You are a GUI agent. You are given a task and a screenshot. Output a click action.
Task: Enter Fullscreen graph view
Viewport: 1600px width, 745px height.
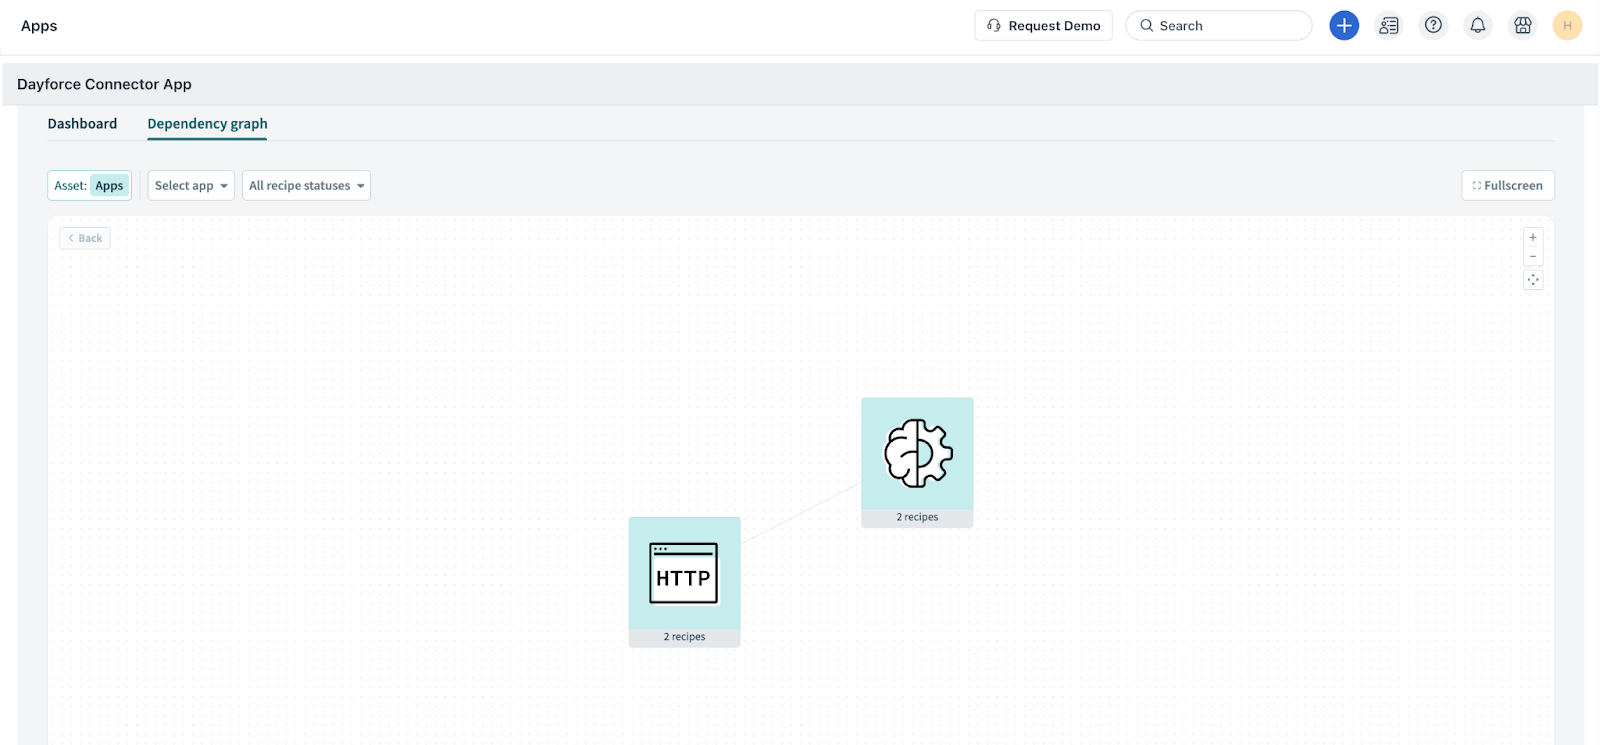point(1507,186)
